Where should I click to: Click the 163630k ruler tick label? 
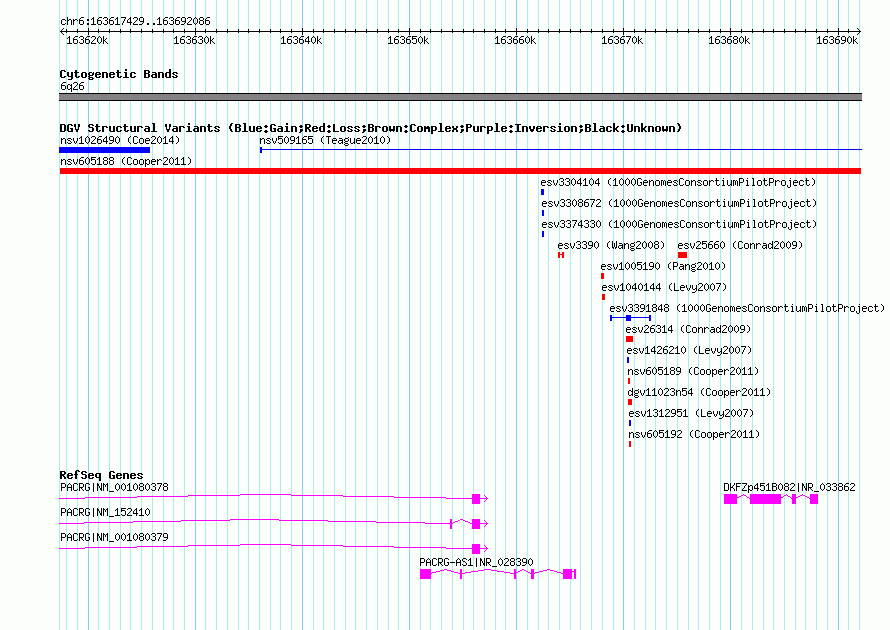pyautogui.click(x=194, y=41)
